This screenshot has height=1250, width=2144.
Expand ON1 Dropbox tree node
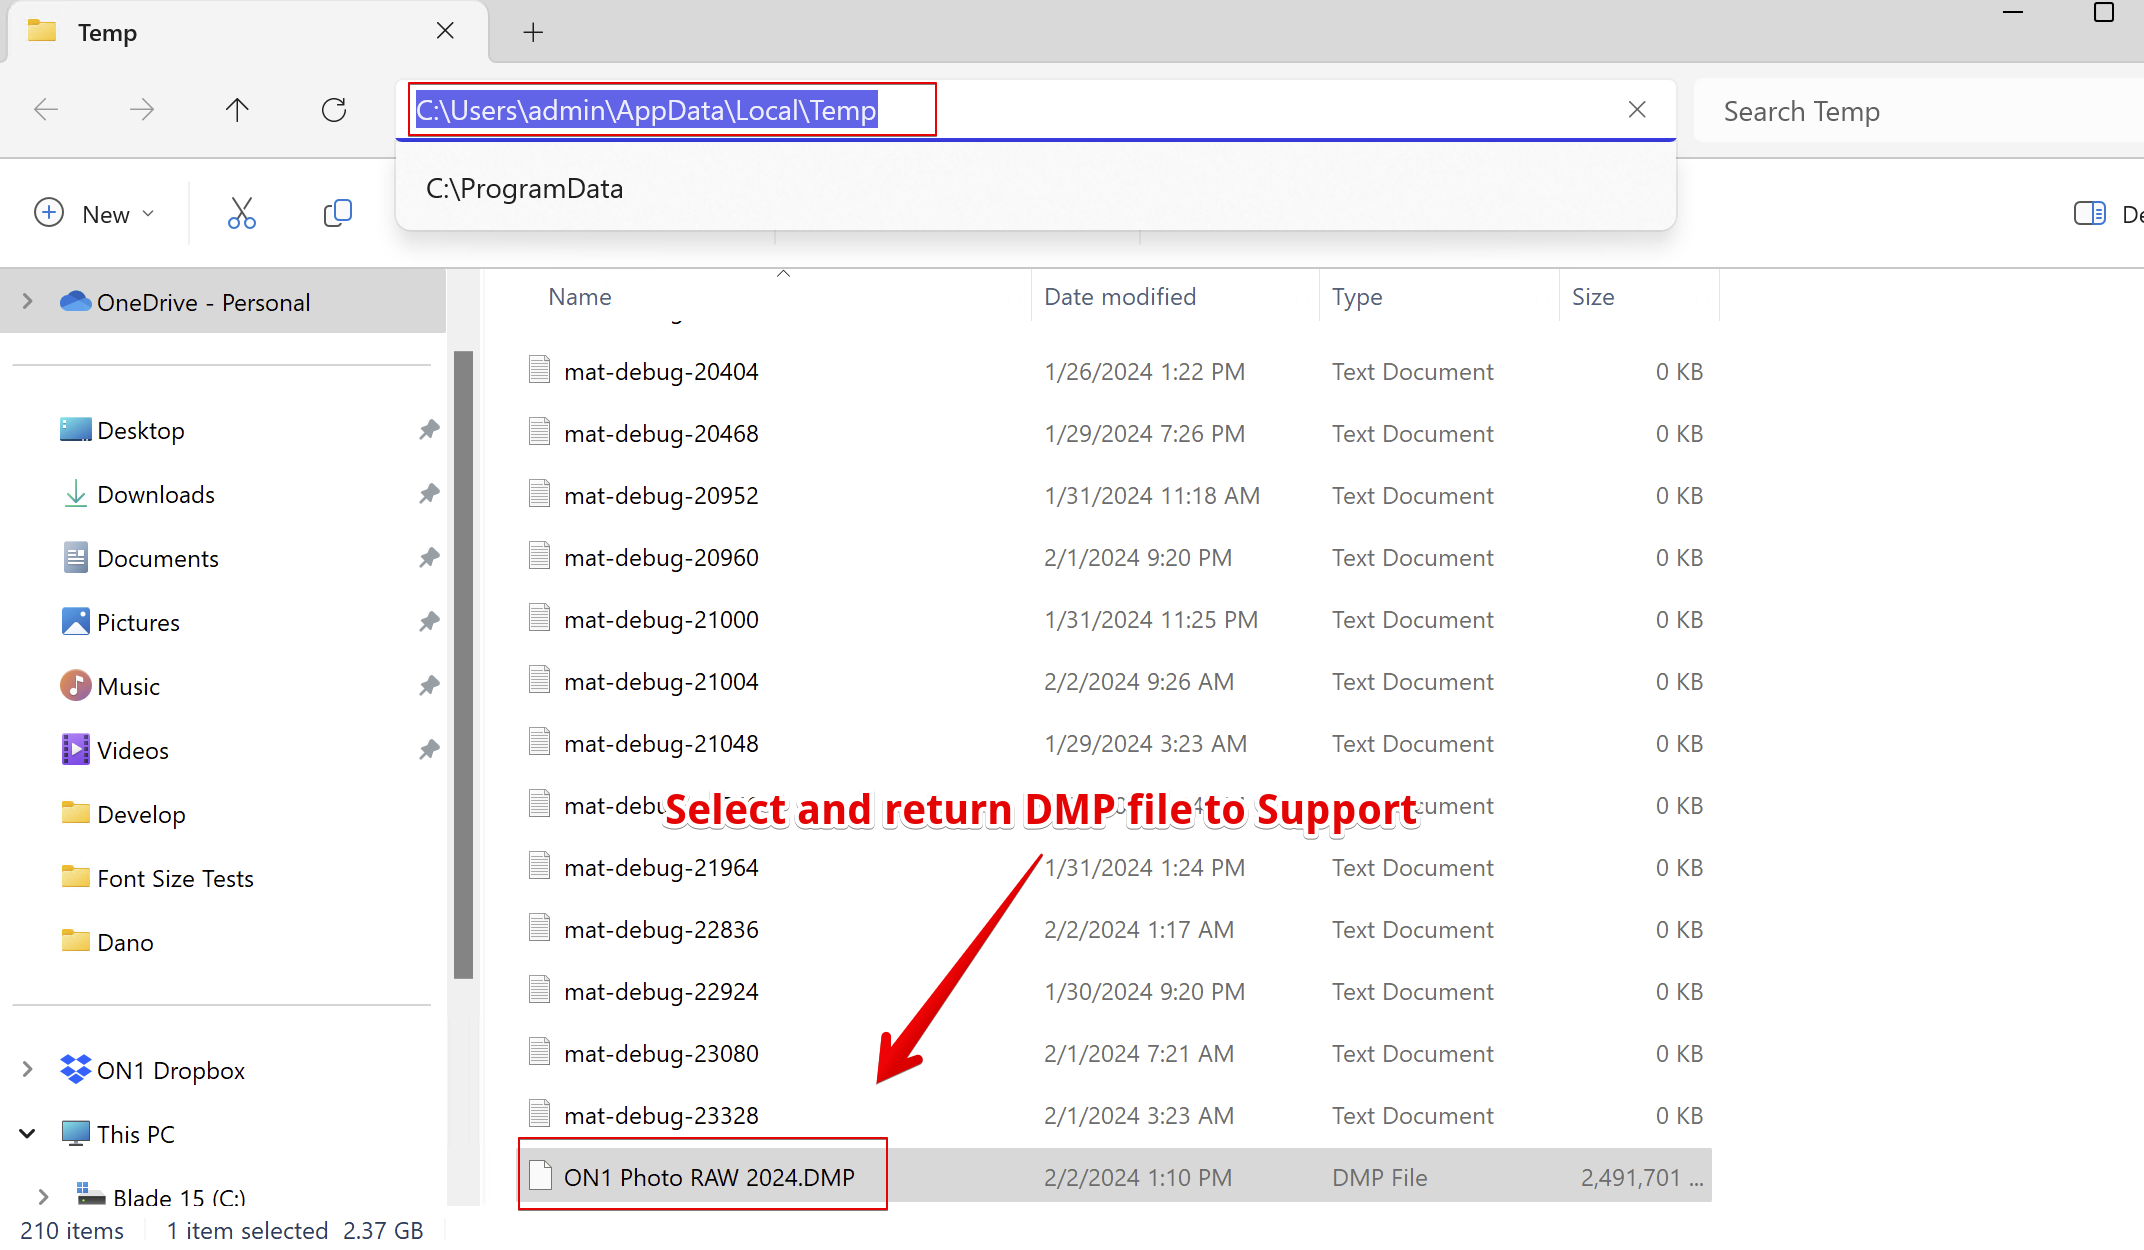(x=28, y=1070)
